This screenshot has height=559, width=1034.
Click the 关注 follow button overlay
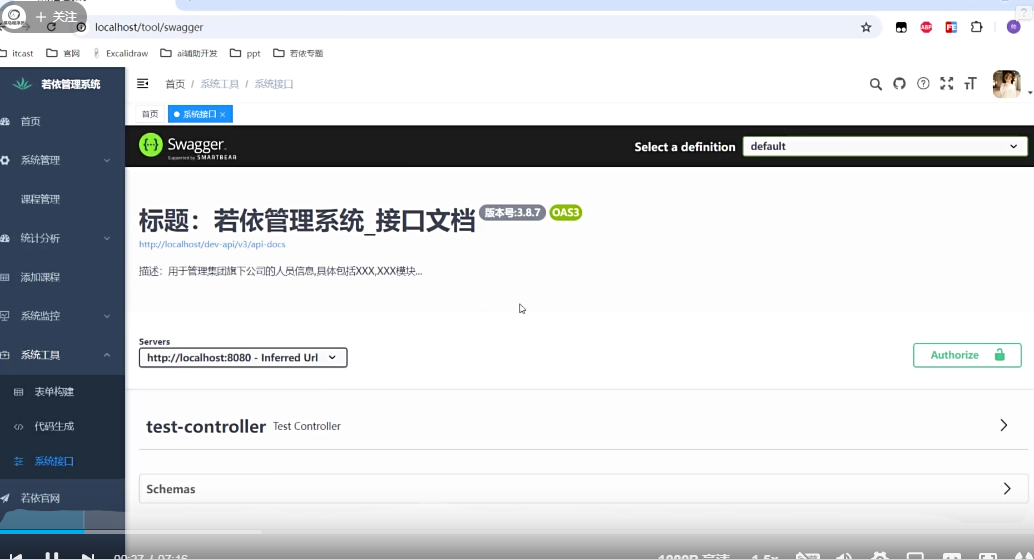[x=57, y=16]
